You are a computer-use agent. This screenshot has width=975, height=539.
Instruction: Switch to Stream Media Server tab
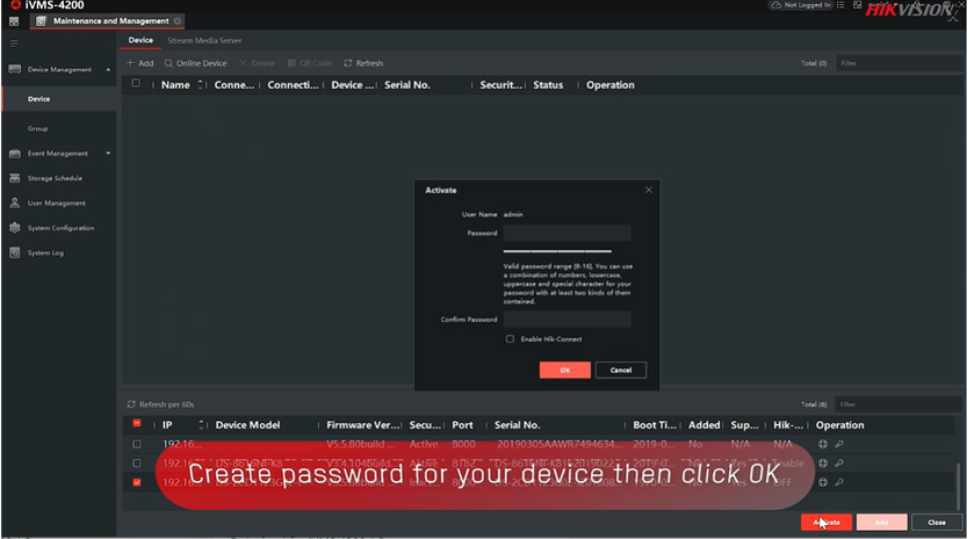point(205,40)
